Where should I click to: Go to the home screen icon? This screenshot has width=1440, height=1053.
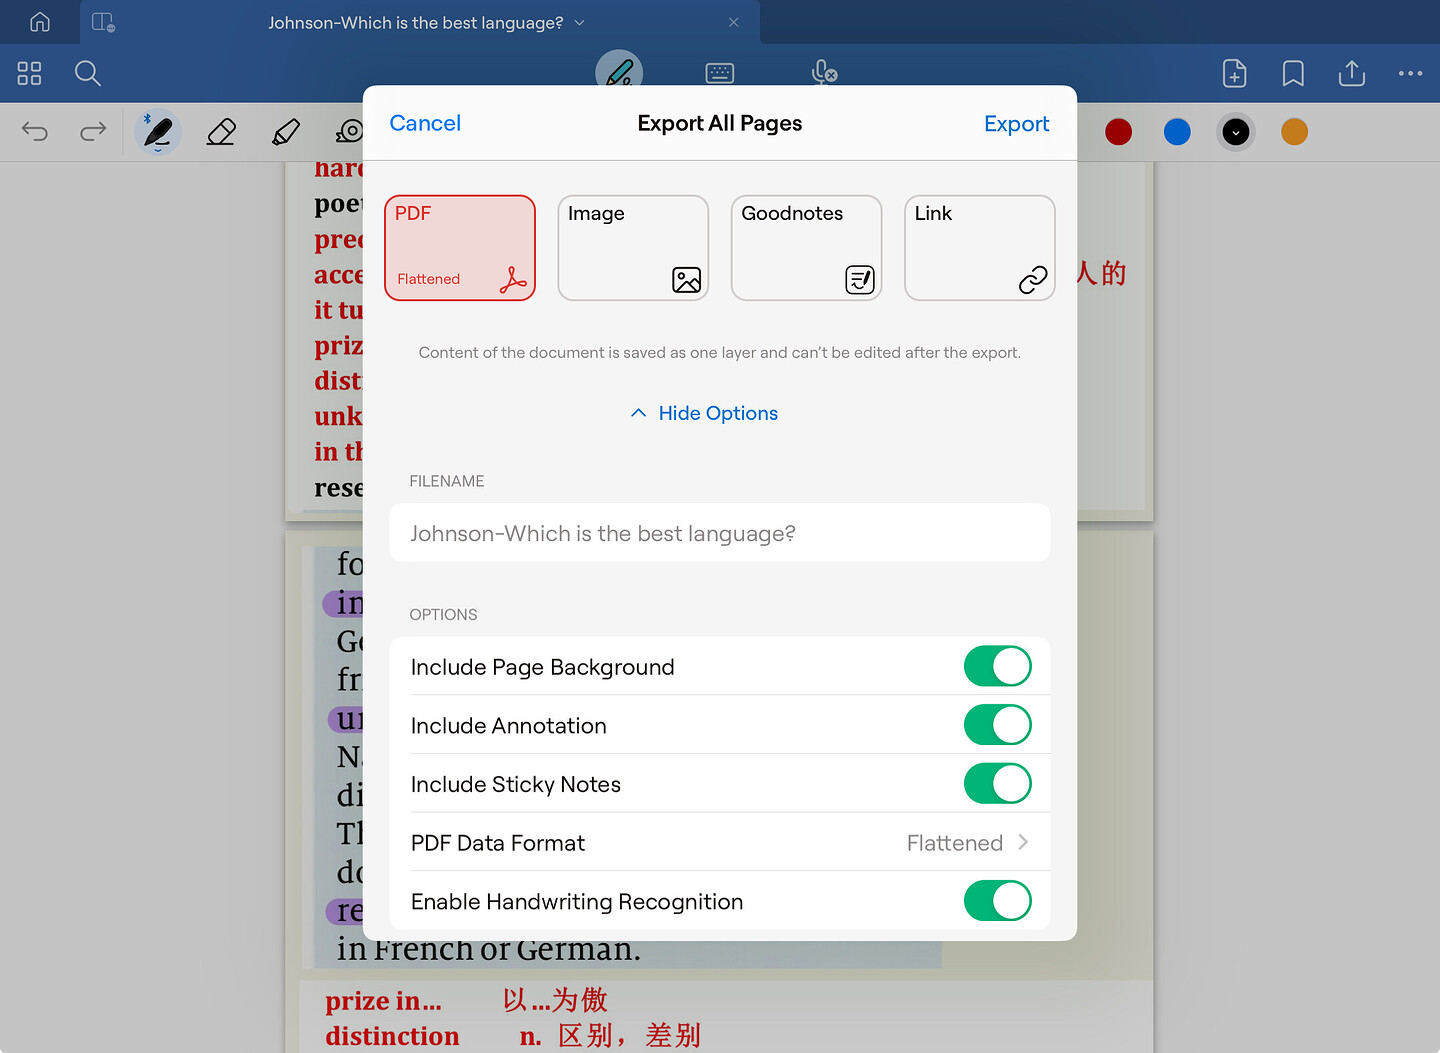click(x=40, y=22)
